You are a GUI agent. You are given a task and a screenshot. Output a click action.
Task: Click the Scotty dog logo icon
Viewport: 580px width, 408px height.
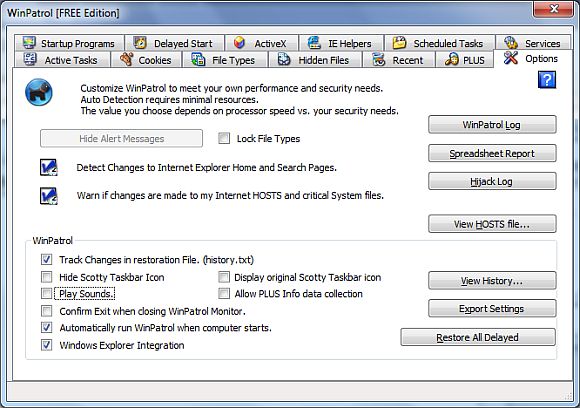39,92
